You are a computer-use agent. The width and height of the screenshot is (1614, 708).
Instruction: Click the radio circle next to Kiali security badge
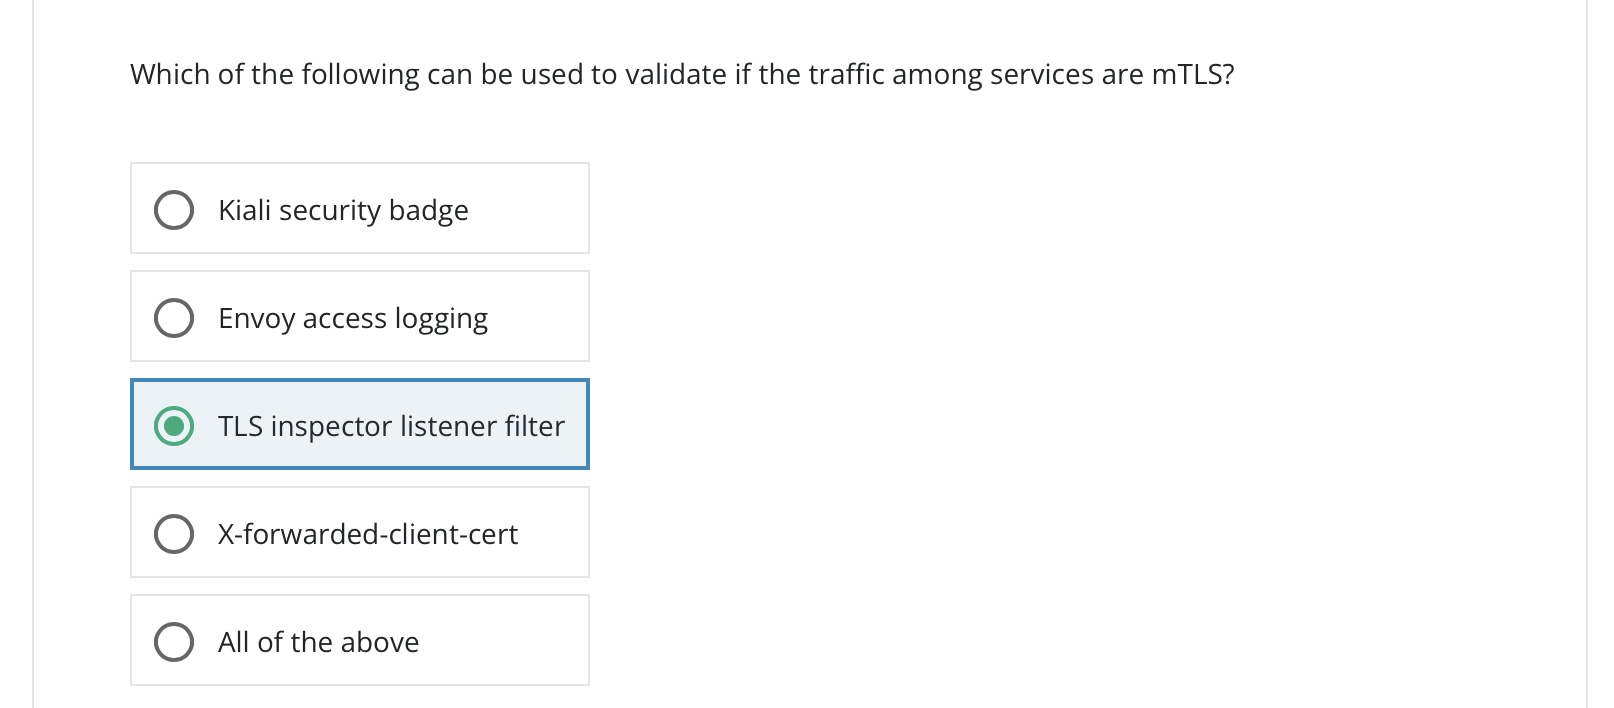coord(174,210)
